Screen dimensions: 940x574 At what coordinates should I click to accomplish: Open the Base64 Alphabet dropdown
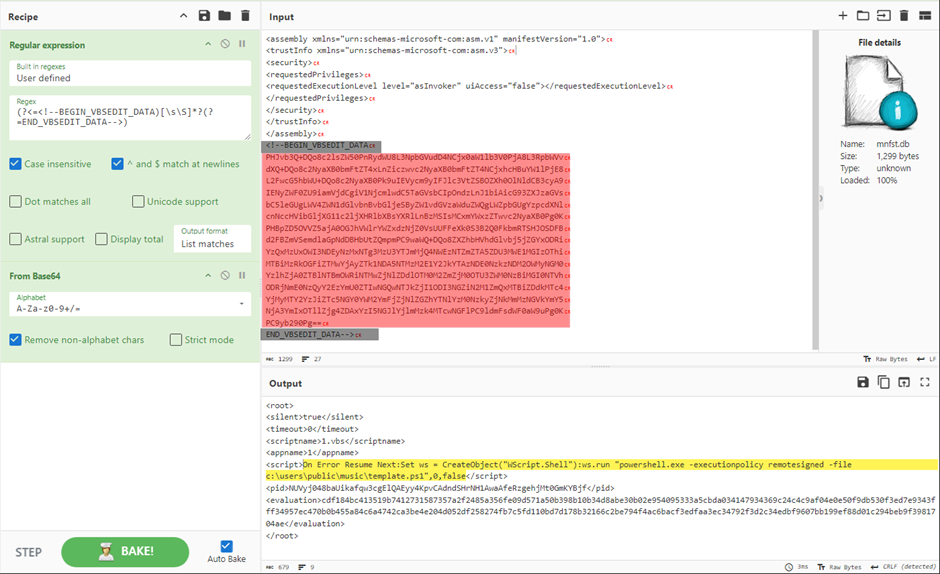(130, 303)
